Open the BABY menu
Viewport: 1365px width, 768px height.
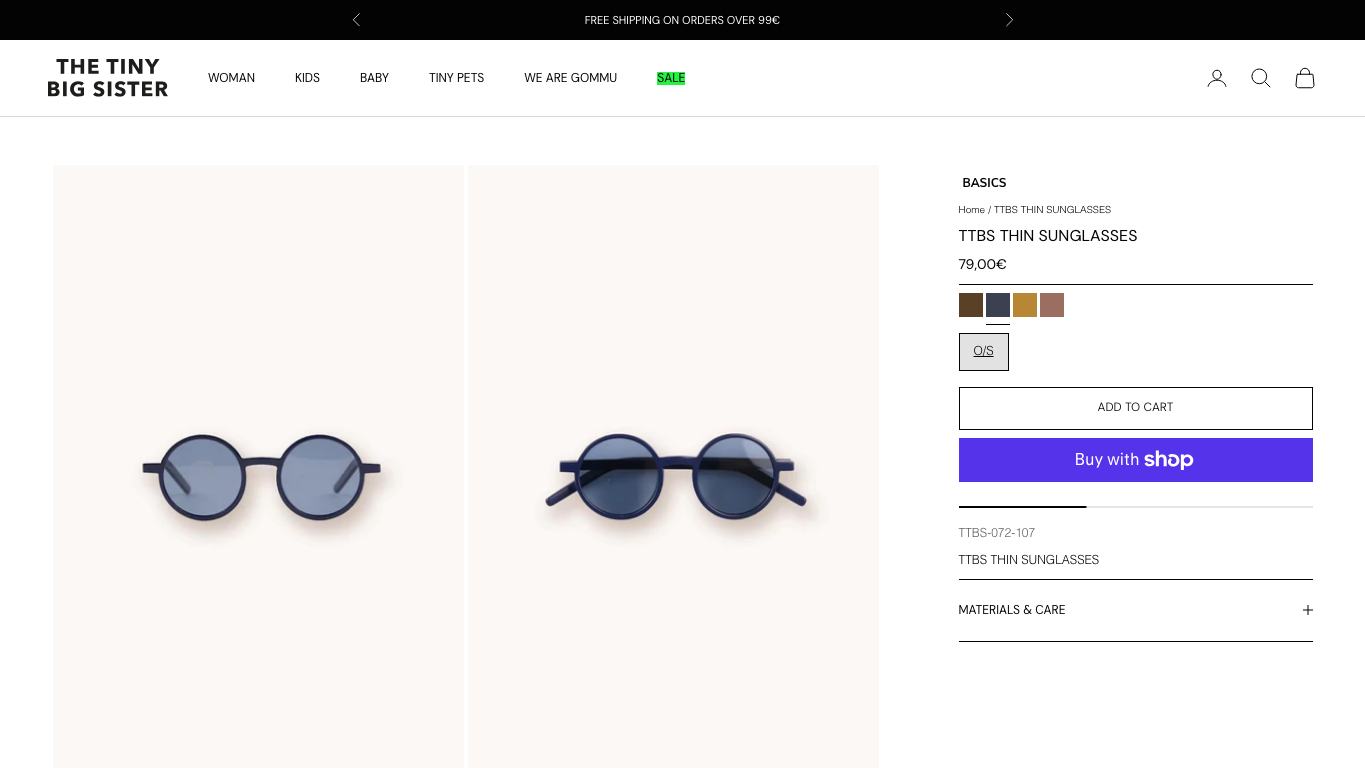[374, 78]
